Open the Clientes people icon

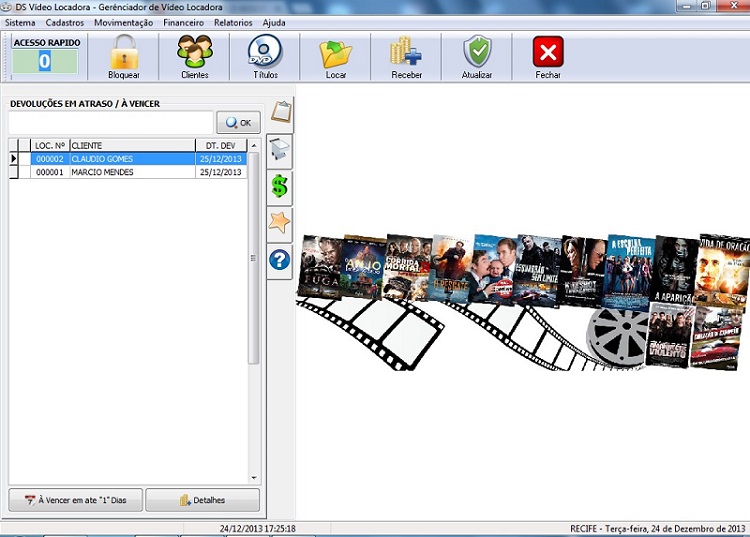(x=195, y=52)
